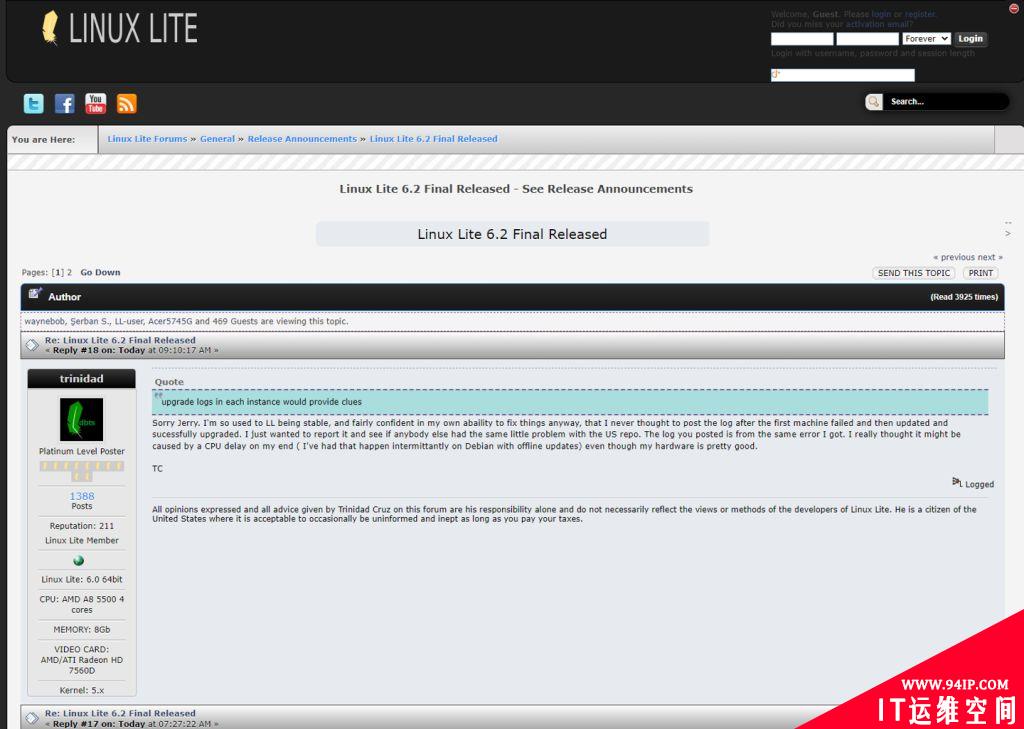The image size is (1024, 729).
Task: Click the Logged IP icon
Action: (957, 482)
